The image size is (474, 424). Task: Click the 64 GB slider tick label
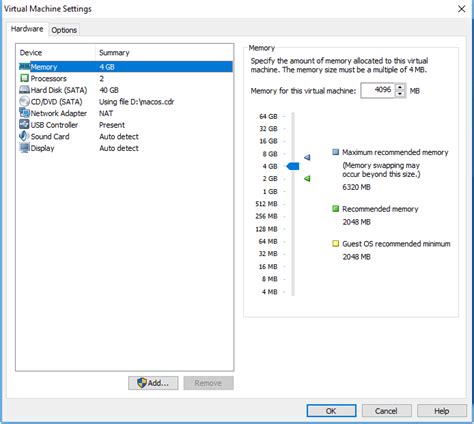coord(268,116)
